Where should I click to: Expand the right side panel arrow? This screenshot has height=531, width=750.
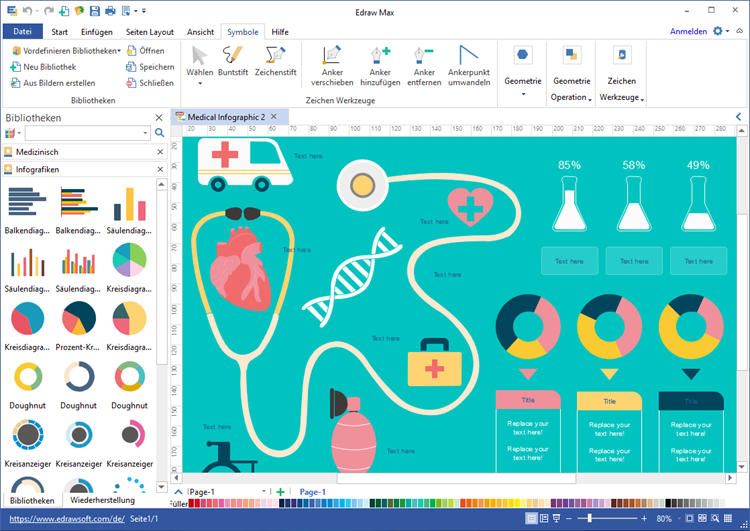pyautogui.click(x=739, y=117)
